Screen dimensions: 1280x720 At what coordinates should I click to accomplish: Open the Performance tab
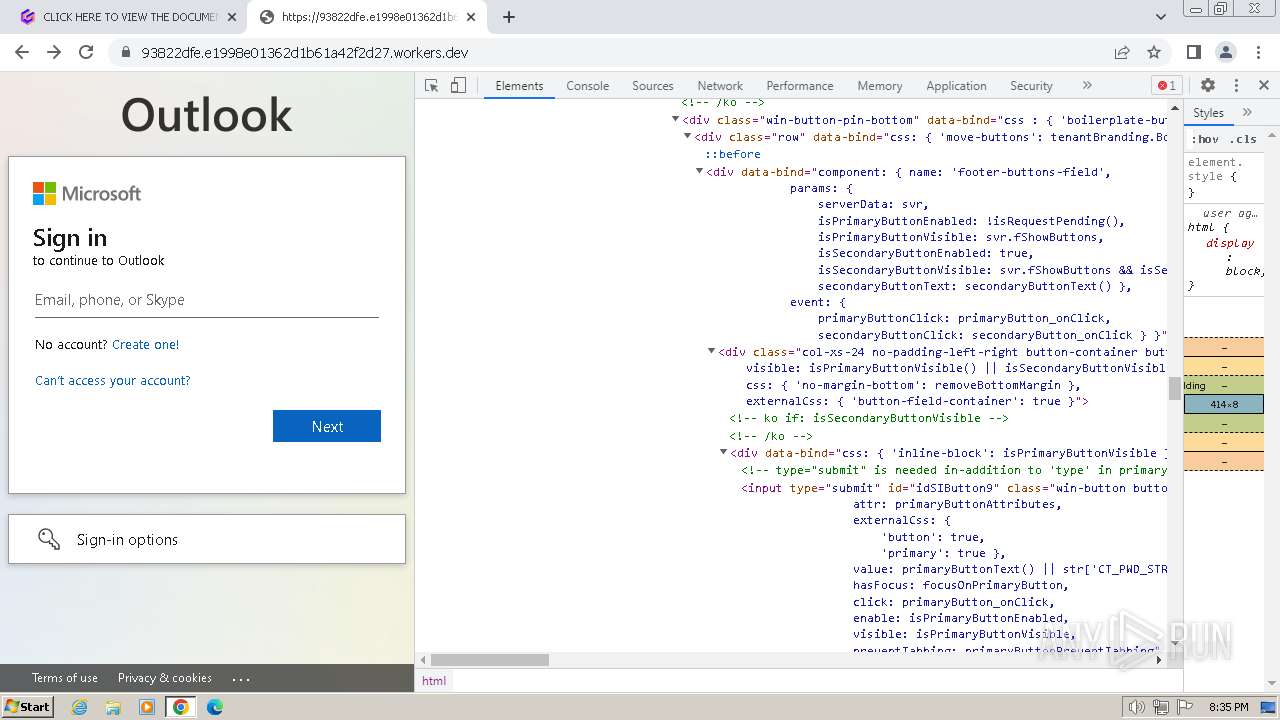[800, 86]
